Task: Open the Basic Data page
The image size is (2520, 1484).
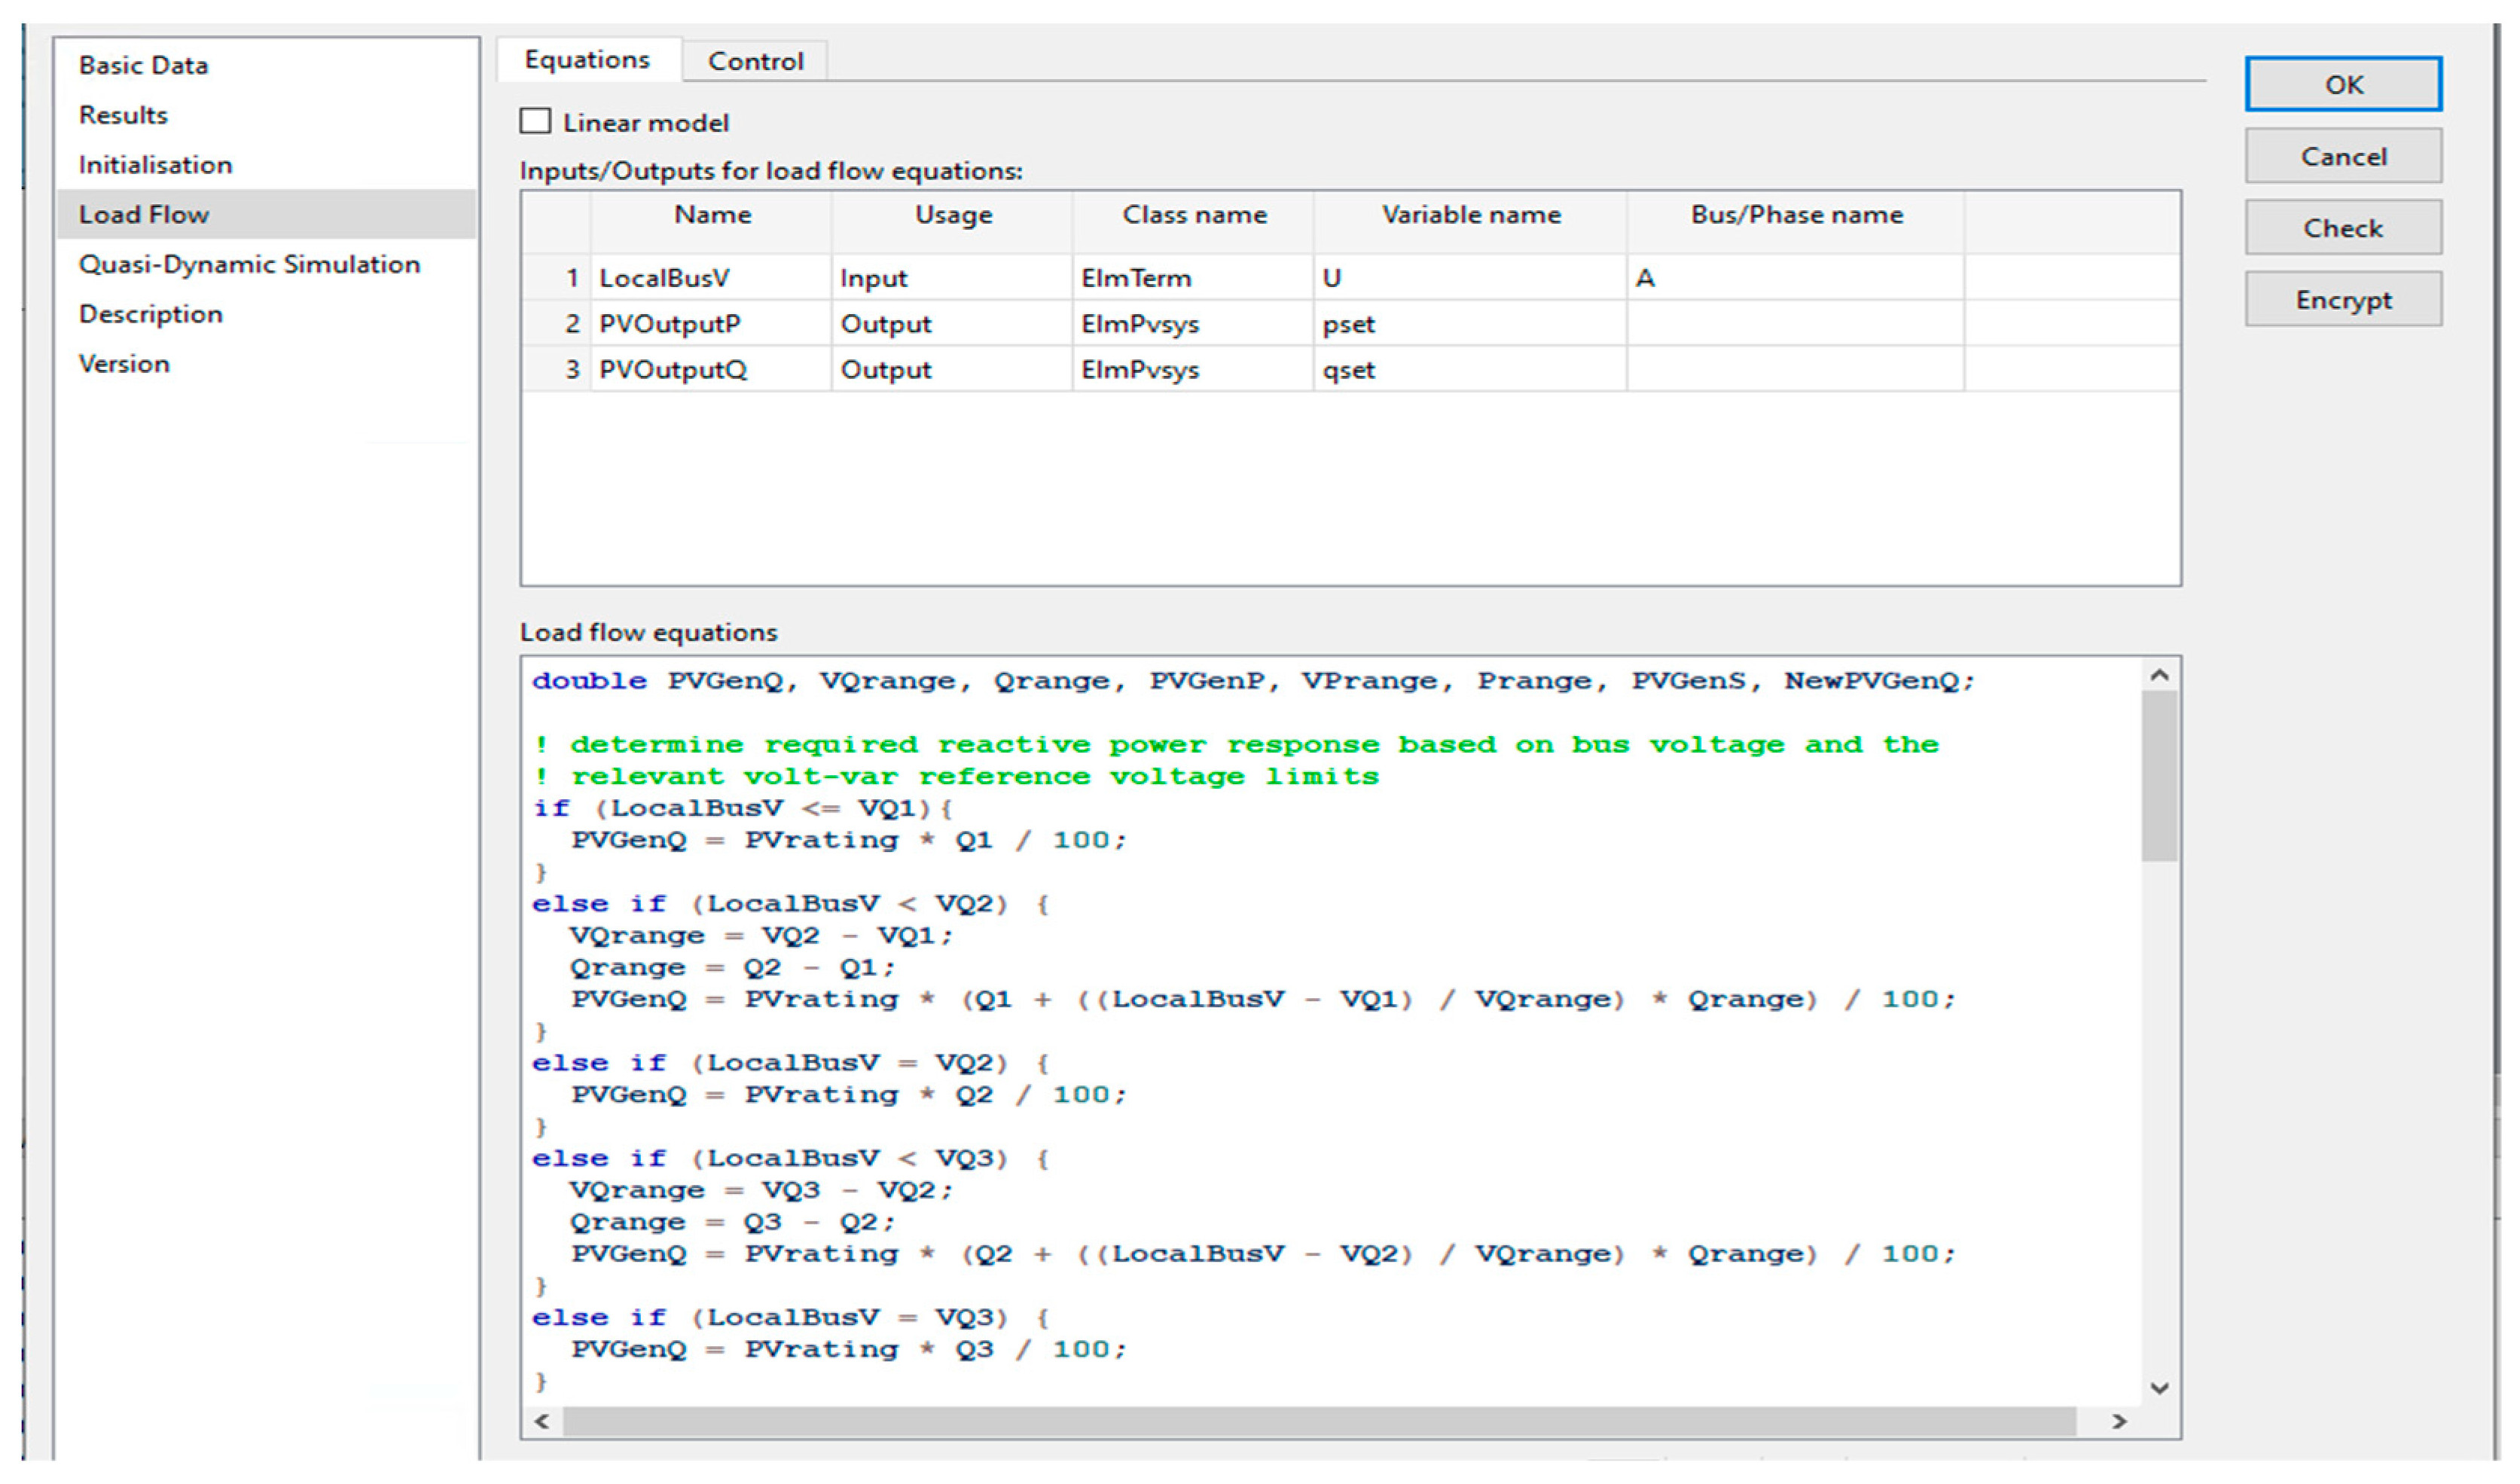Action: click(143, 66)
